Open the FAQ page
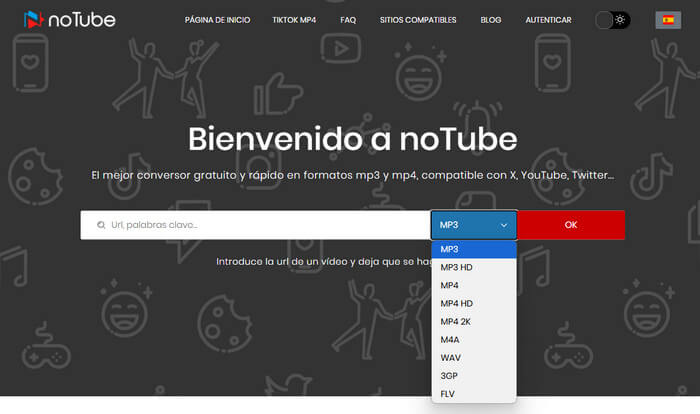Screen dimensions: 700x414 (x=348, y=20)
